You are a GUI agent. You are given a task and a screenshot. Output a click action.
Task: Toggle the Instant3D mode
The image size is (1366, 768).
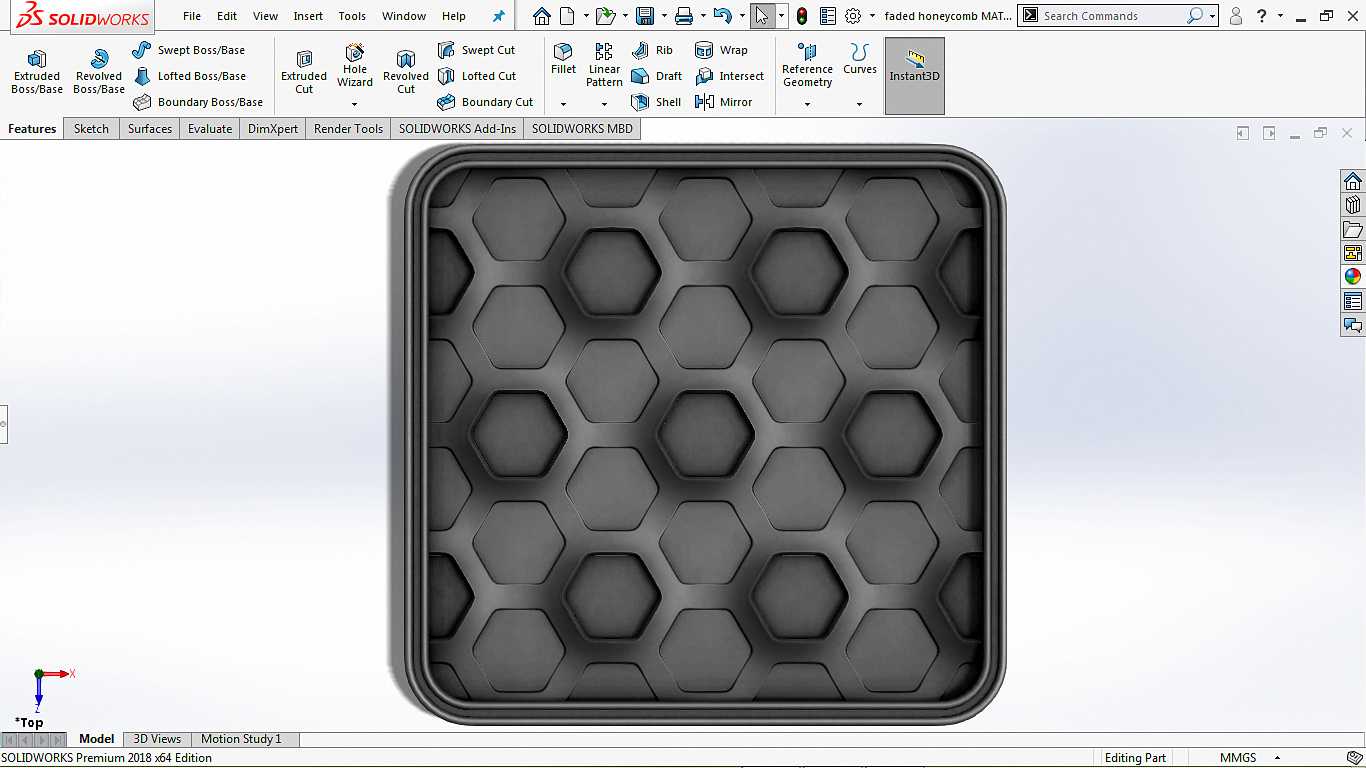click(915, 76)
